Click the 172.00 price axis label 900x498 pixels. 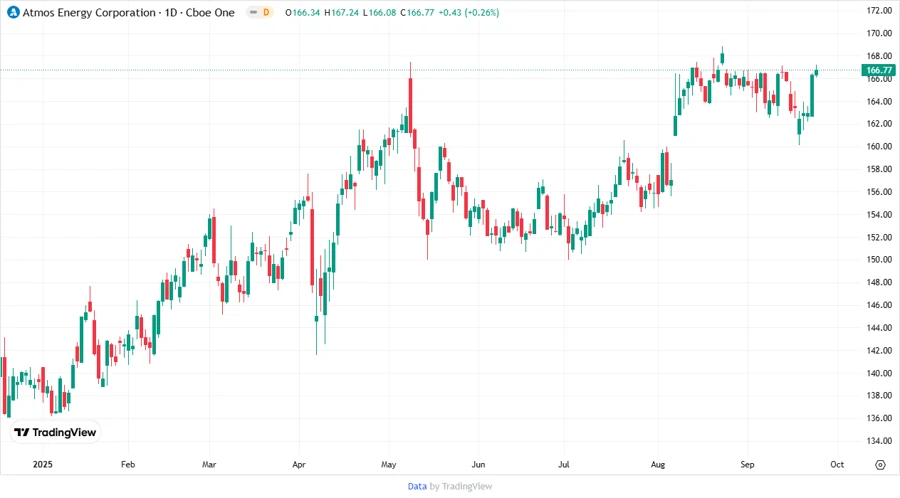(x=879, y=10)
